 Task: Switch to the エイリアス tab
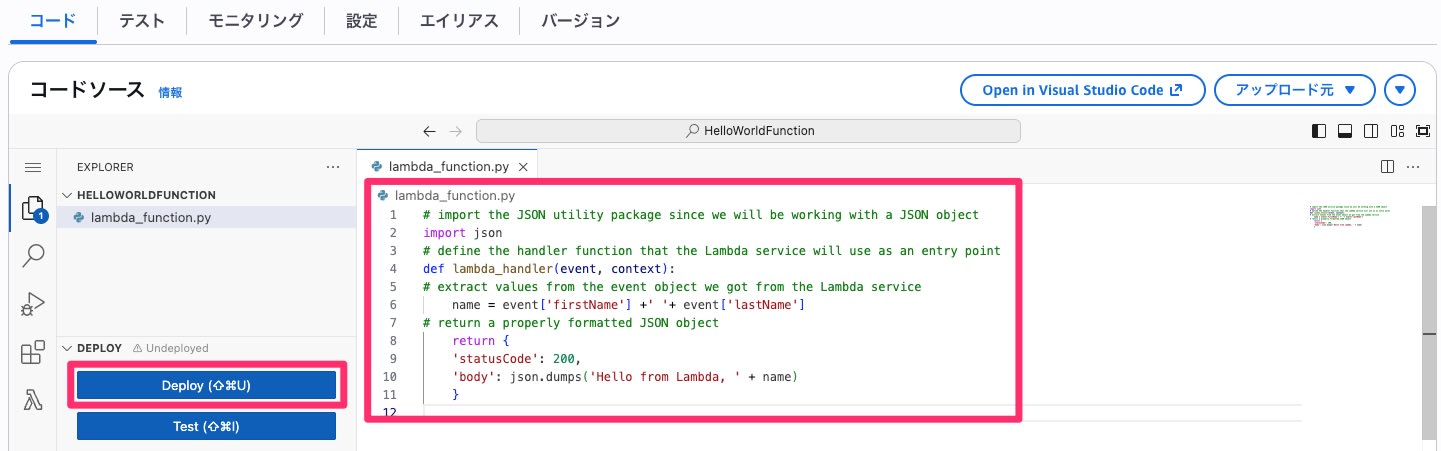459,20
